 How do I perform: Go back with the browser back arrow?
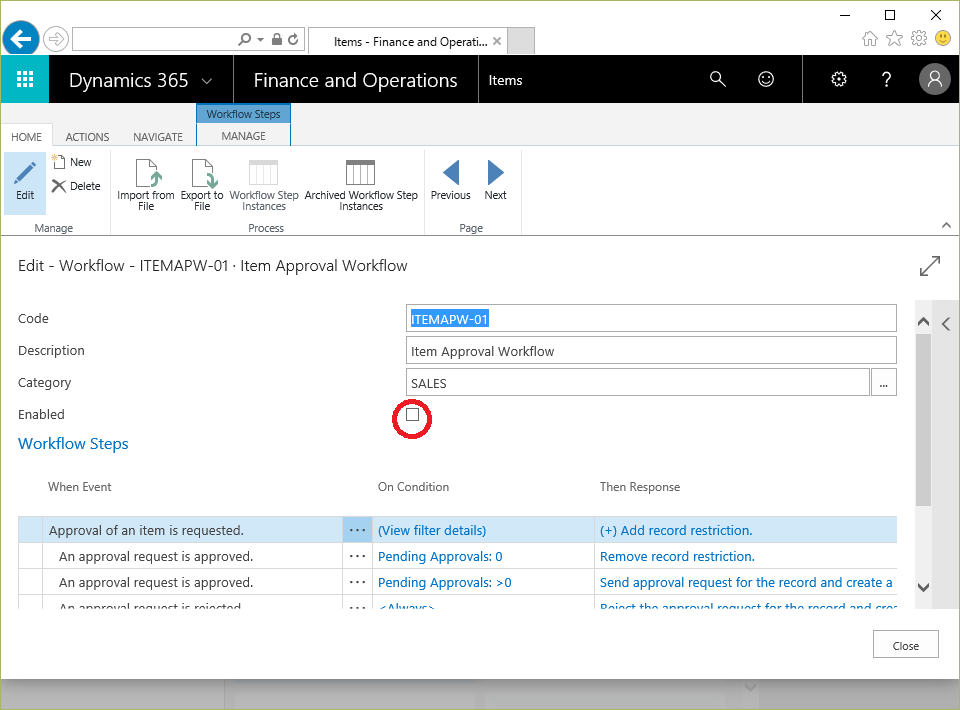tap(21, 39)
